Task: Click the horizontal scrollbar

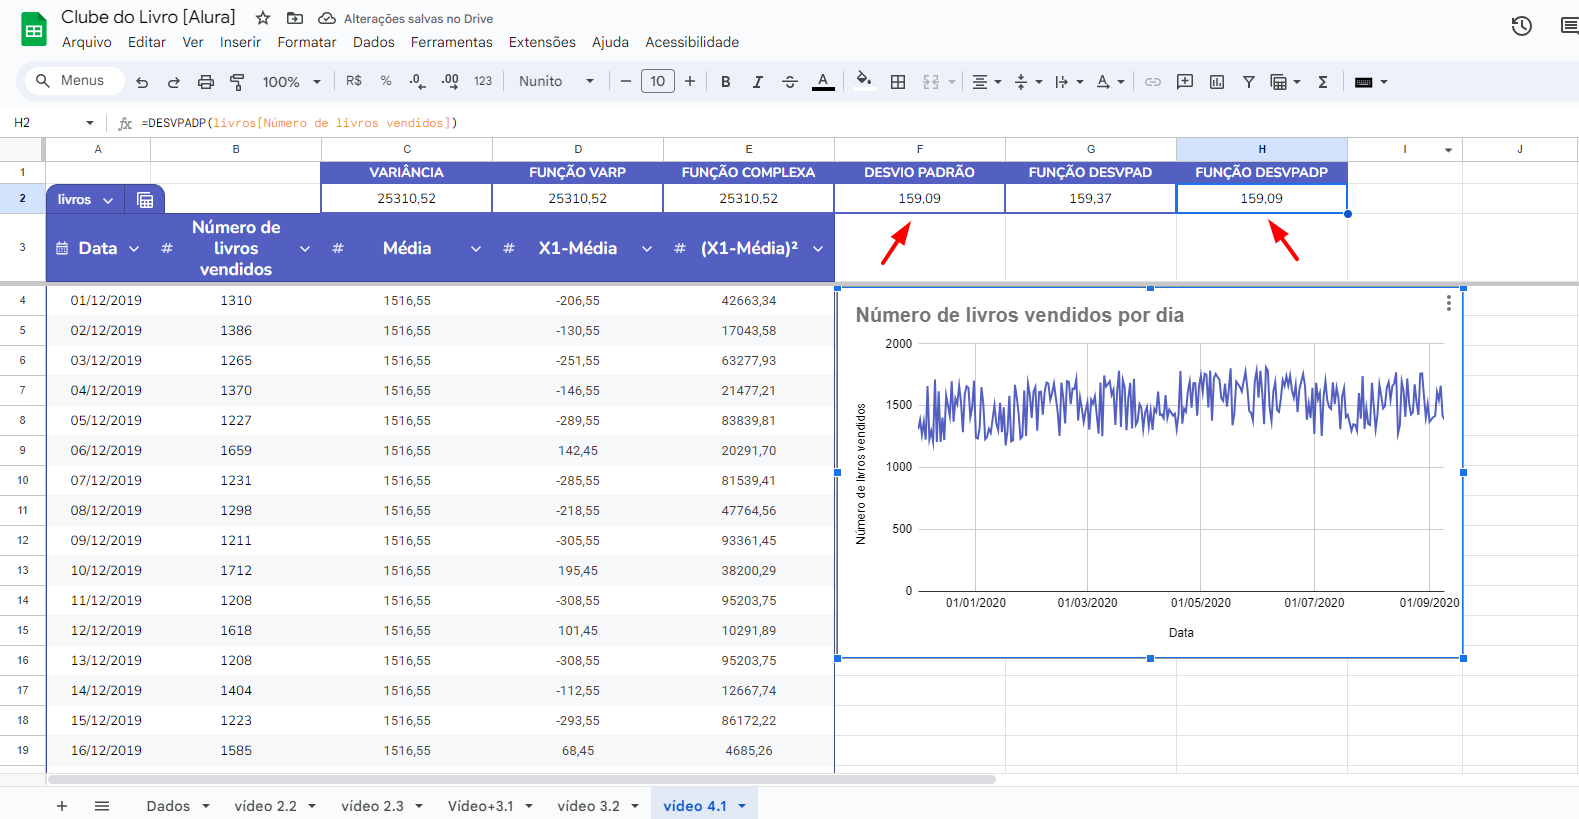Action: 521,779
